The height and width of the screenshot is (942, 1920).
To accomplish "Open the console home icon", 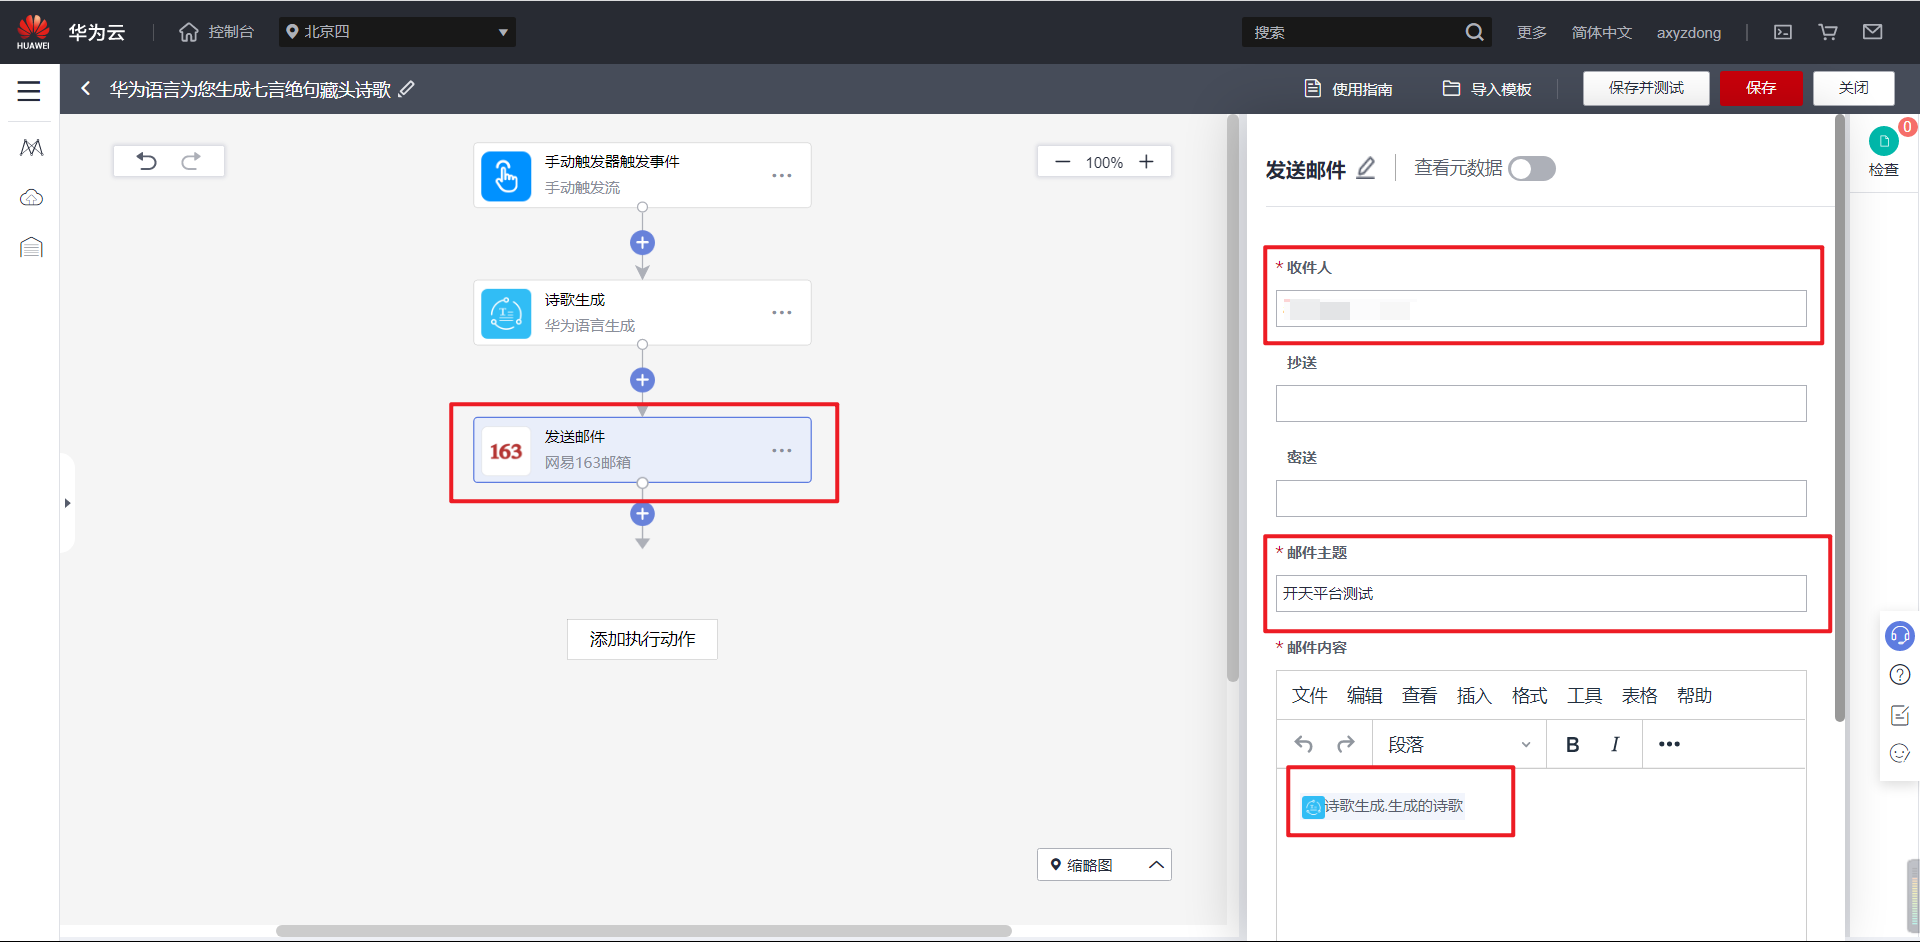I will [x=188, y=32].
